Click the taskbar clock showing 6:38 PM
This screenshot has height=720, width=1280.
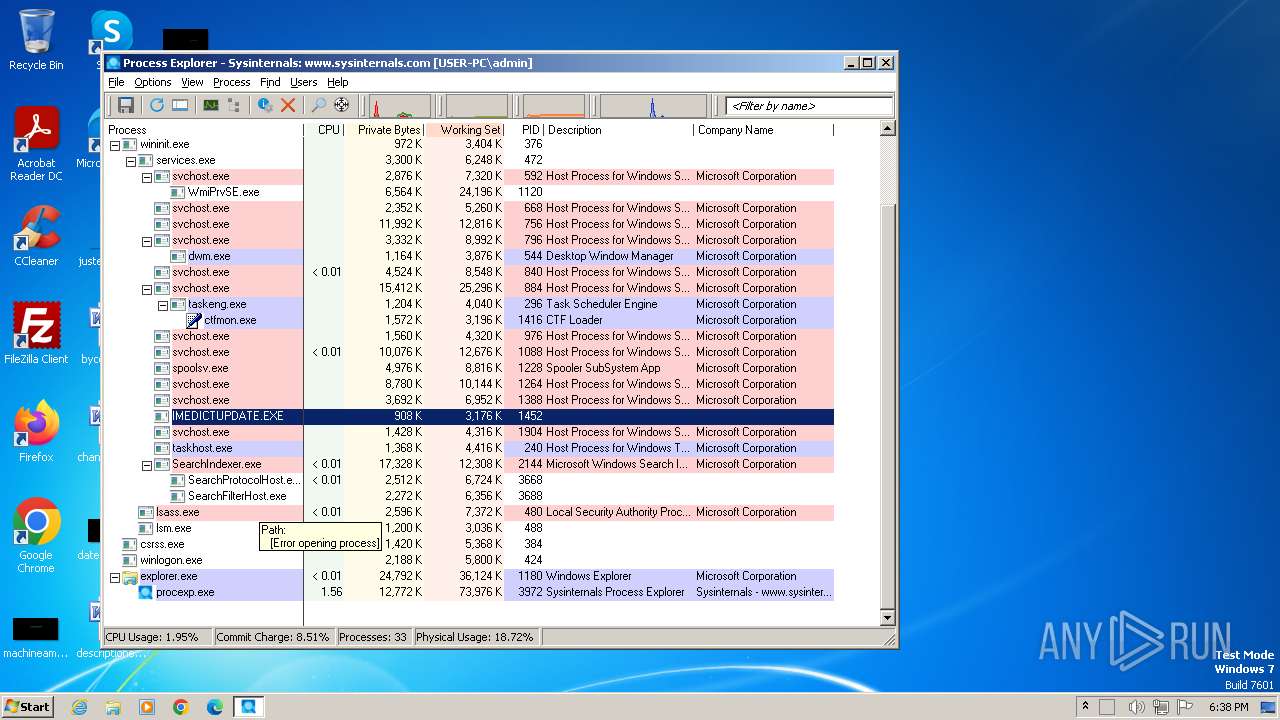pyautogui.click(x=1228, y=707)
